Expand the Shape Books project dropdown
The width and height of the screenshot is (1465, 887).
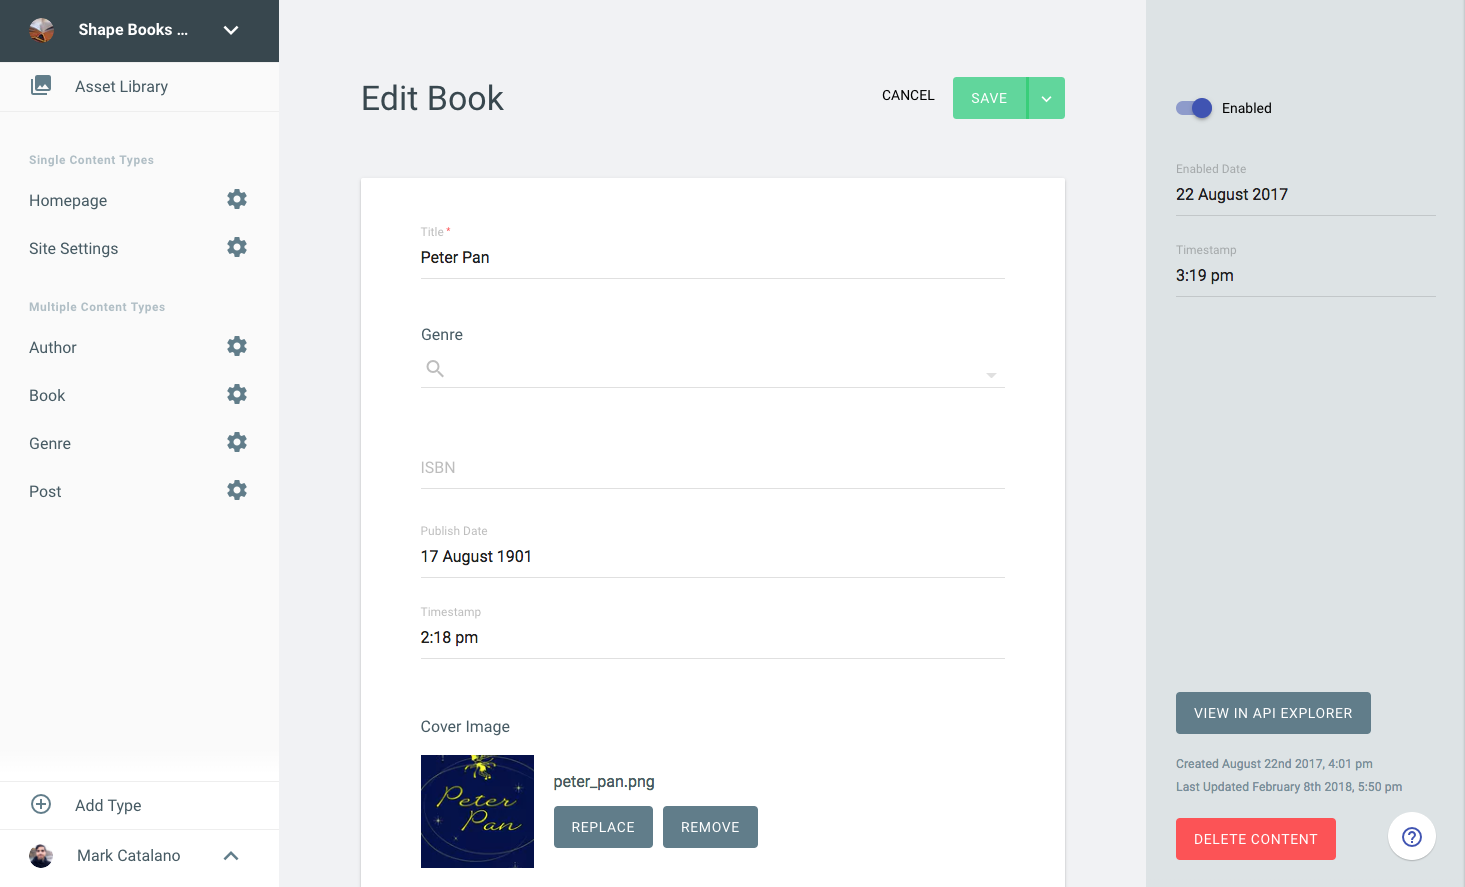(x=231, y=30)
